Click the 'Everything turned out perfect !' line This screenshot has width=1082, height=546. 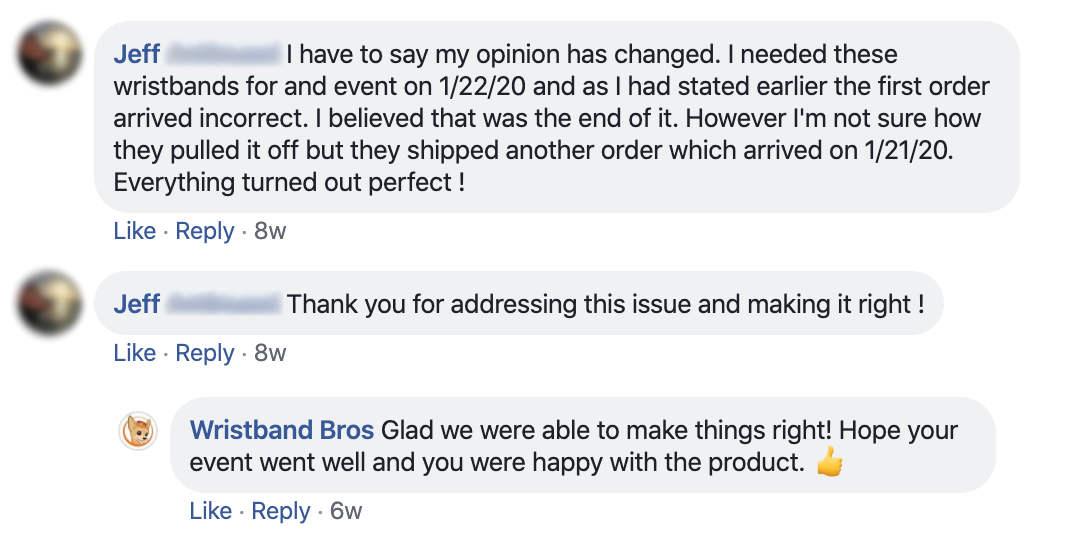tap(288, 184)
